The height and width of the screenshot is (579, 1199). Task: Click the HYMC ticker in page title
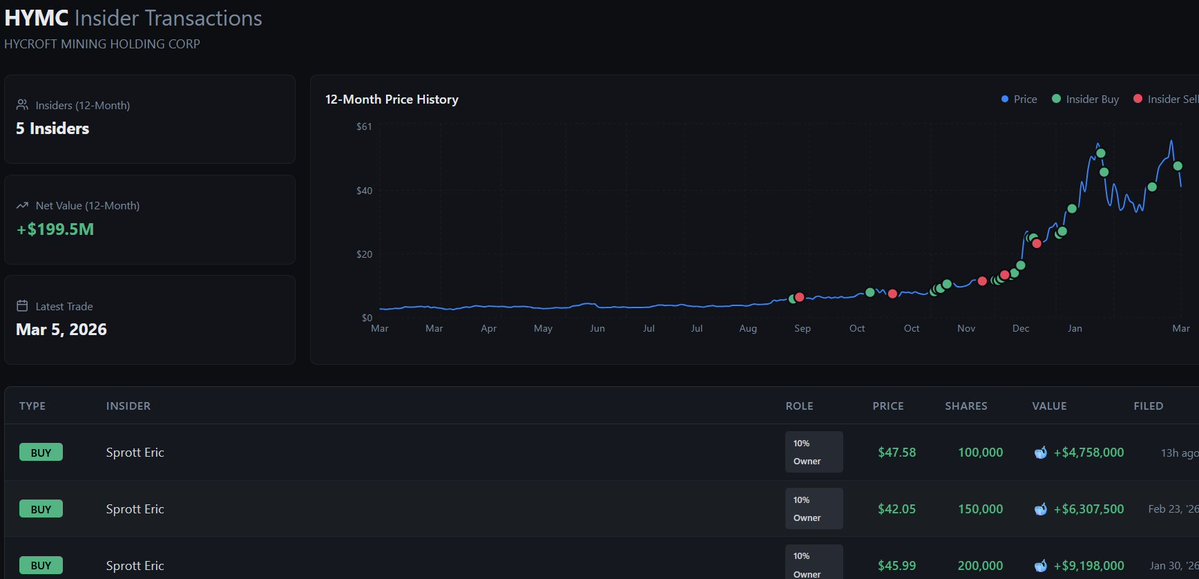[x=36, y=18]
